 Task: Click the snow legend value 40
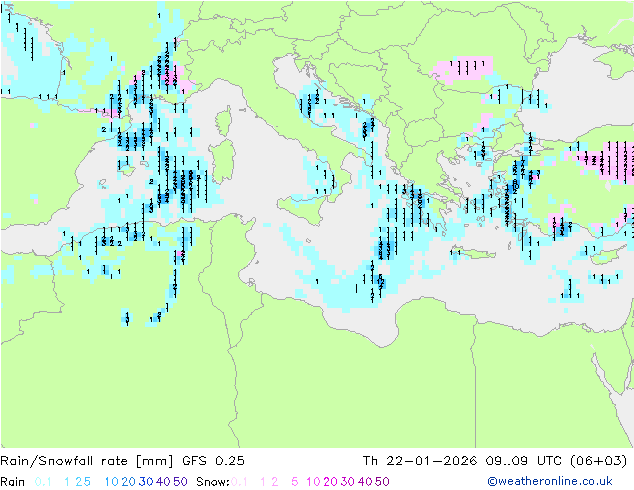365,482
